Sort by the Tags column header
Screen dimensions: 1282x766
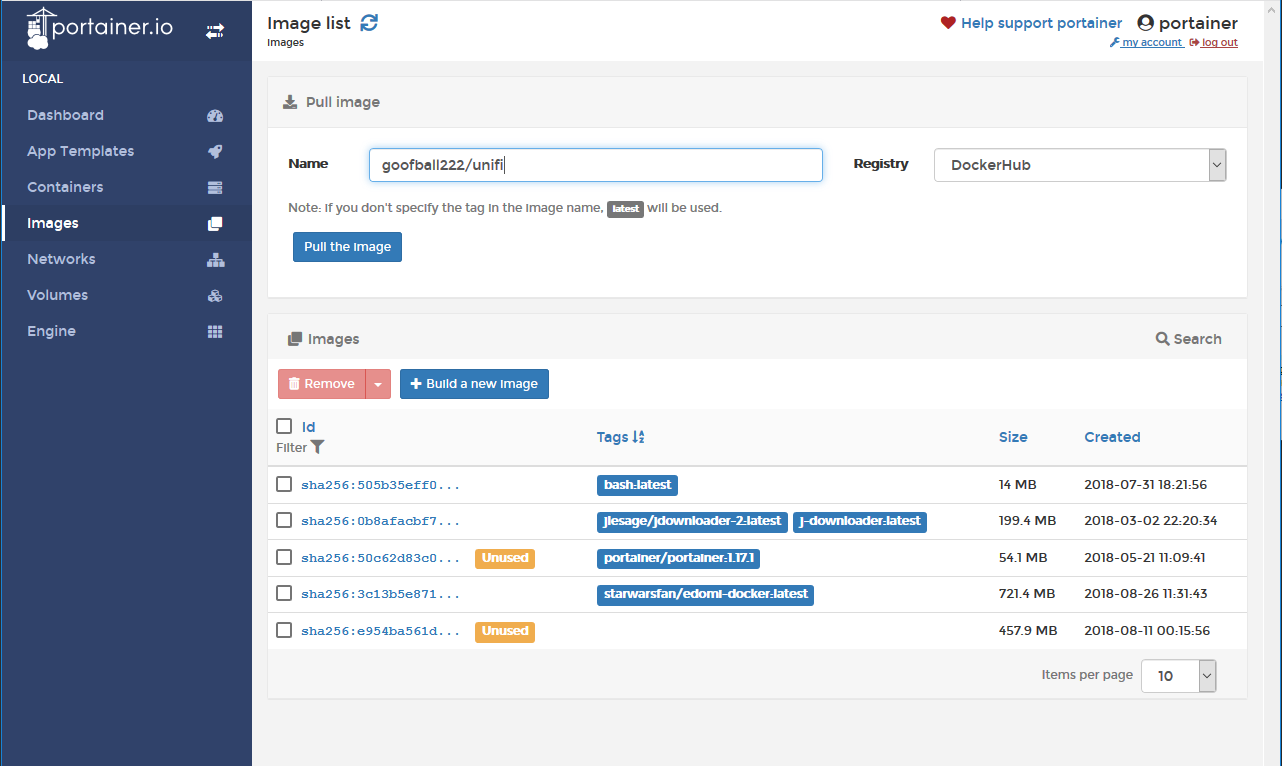tap(612, 437)
